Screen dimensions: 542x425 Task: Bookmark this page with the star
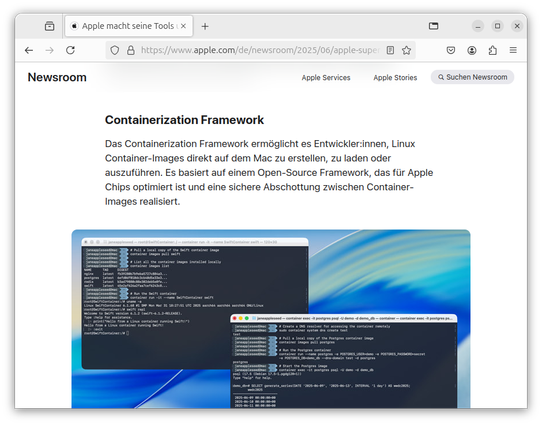click(406, 50)
